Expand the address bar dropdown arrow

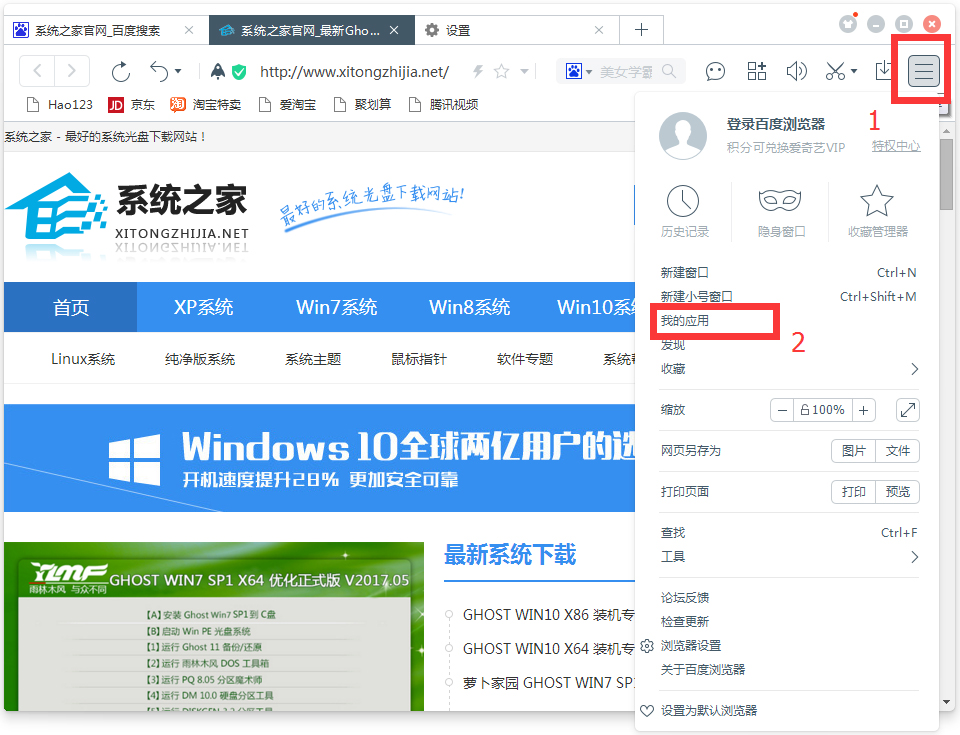[x=524, y=72]
